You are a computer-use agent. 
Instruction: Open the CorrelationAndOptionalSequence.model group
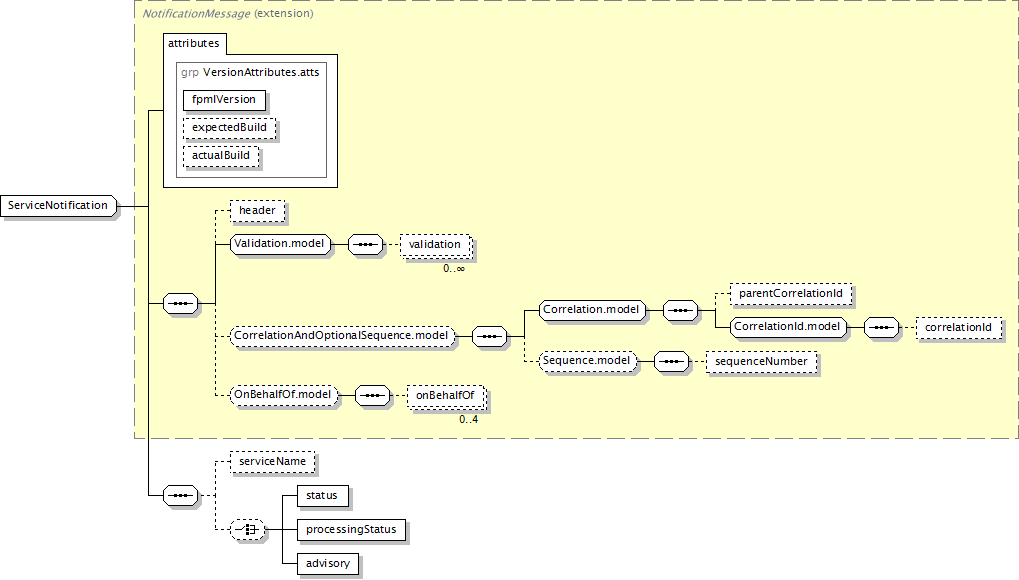(342, 336)
